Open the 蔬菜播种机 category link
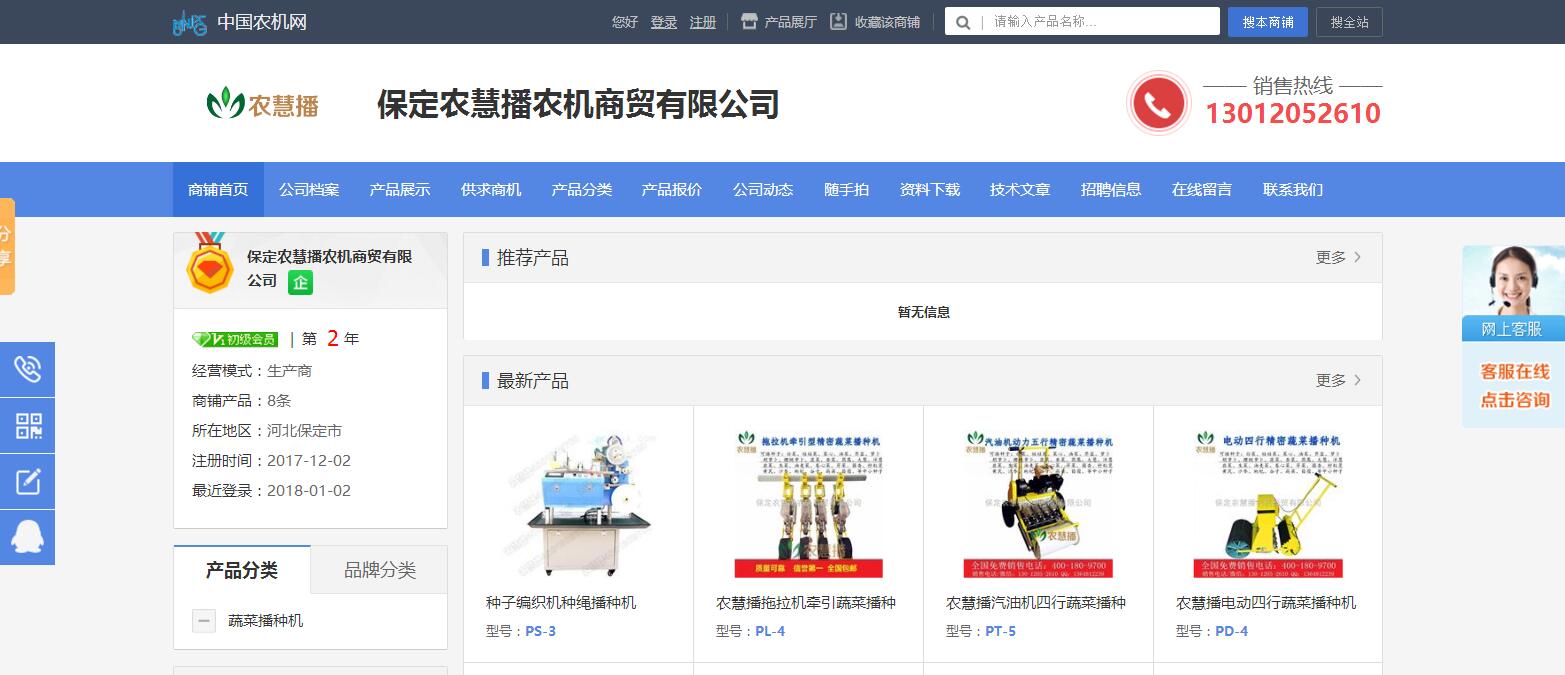 click(265, 621)
